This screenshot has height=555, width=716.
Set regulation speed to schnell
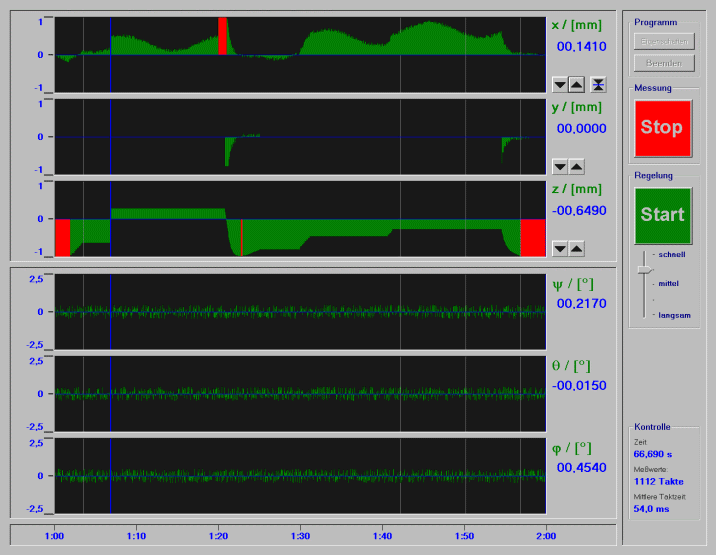(x=671, y=254)
